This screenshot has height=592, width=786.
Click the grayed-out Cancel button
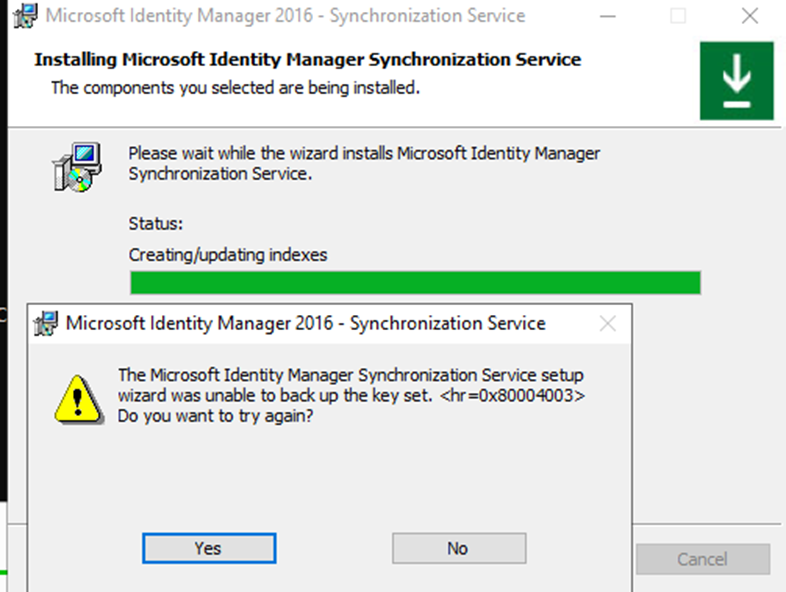[x=703, y=559]
